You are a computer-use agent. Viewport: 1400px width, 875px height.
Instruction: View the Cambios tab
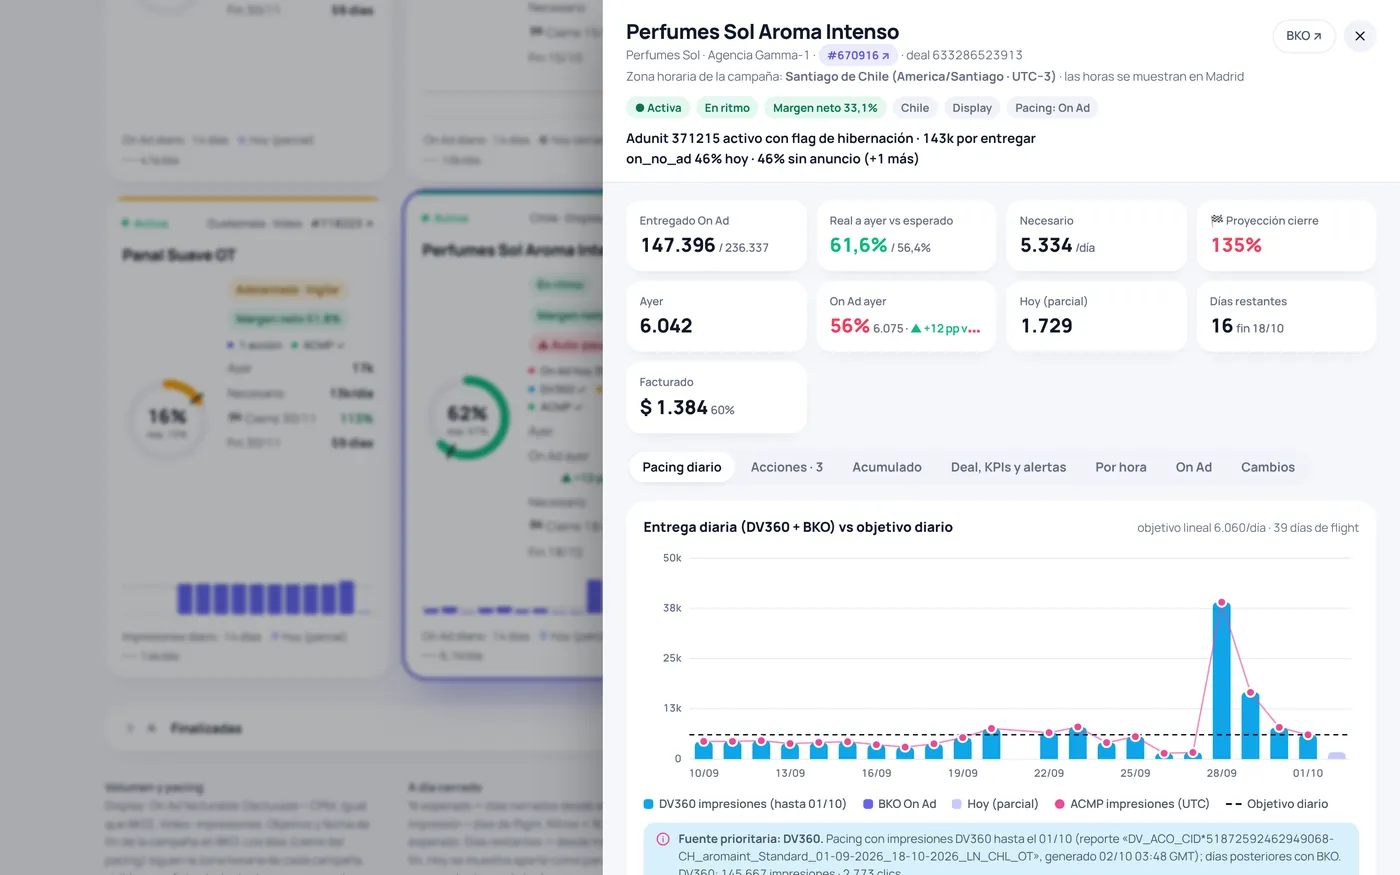point(1268,467)
